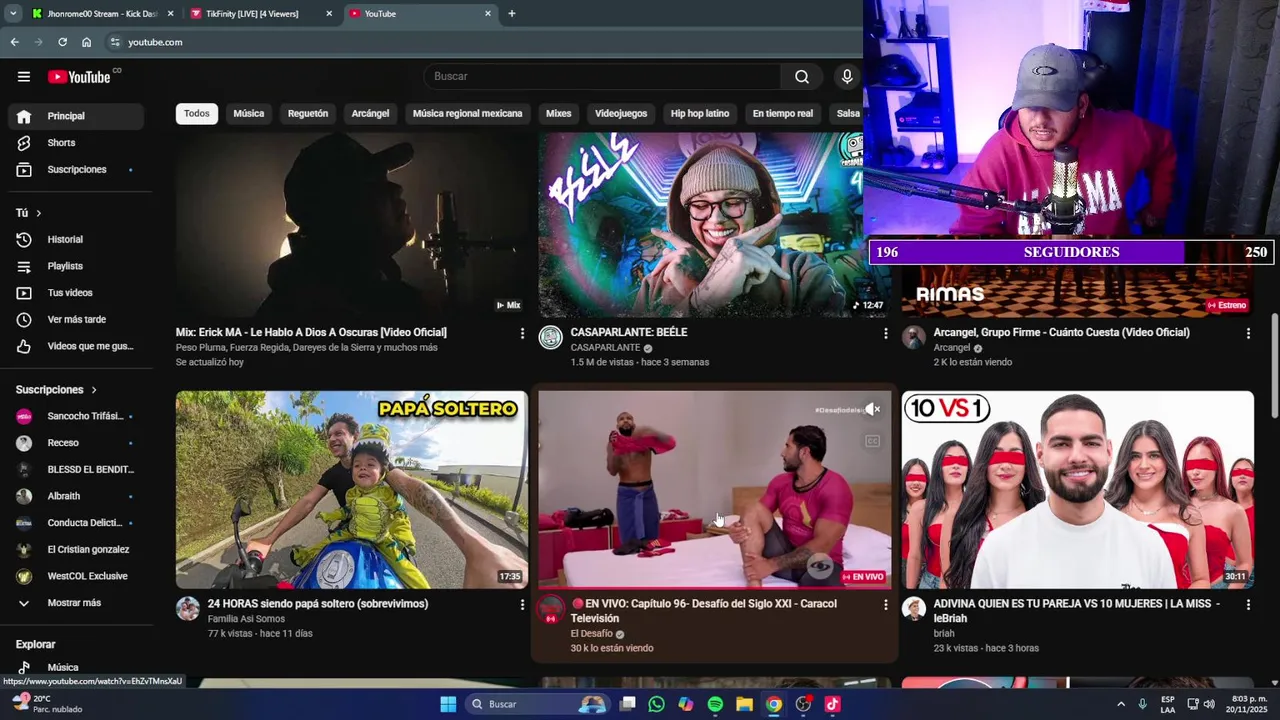Toggle subtitles on Desafío live preview
The image size is (1280, 720).
click(x=872, y=441)
